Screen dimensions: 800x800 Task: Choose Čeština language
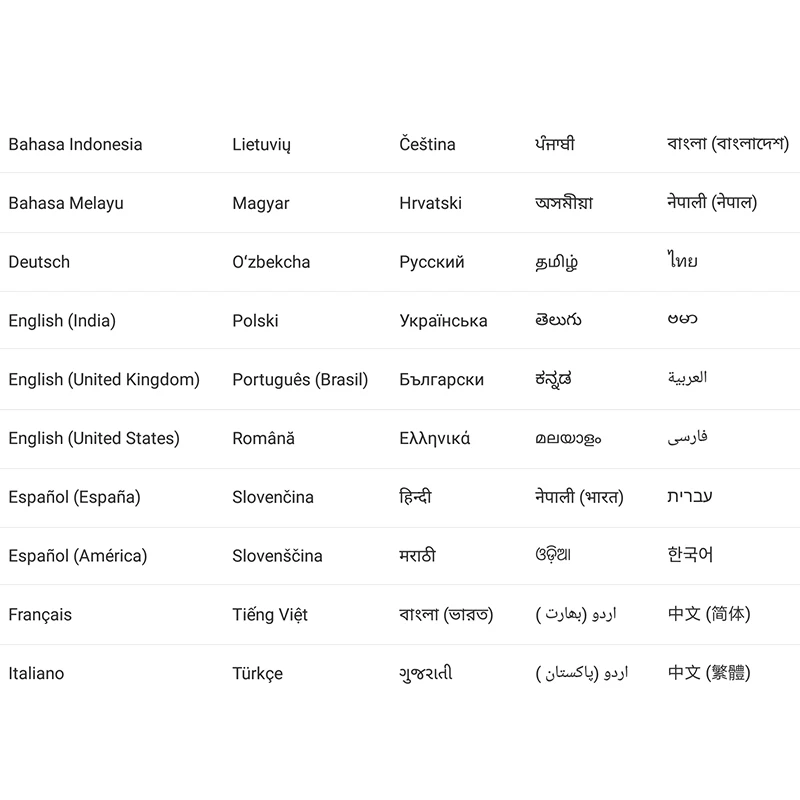427,144
